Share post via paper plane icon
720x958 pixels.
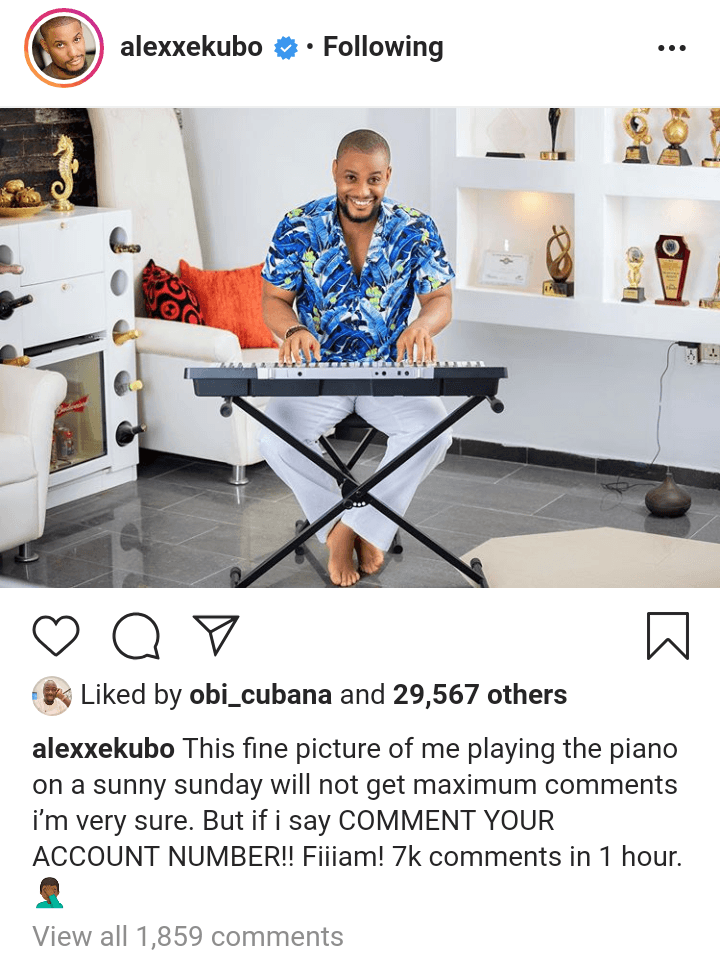216,635
